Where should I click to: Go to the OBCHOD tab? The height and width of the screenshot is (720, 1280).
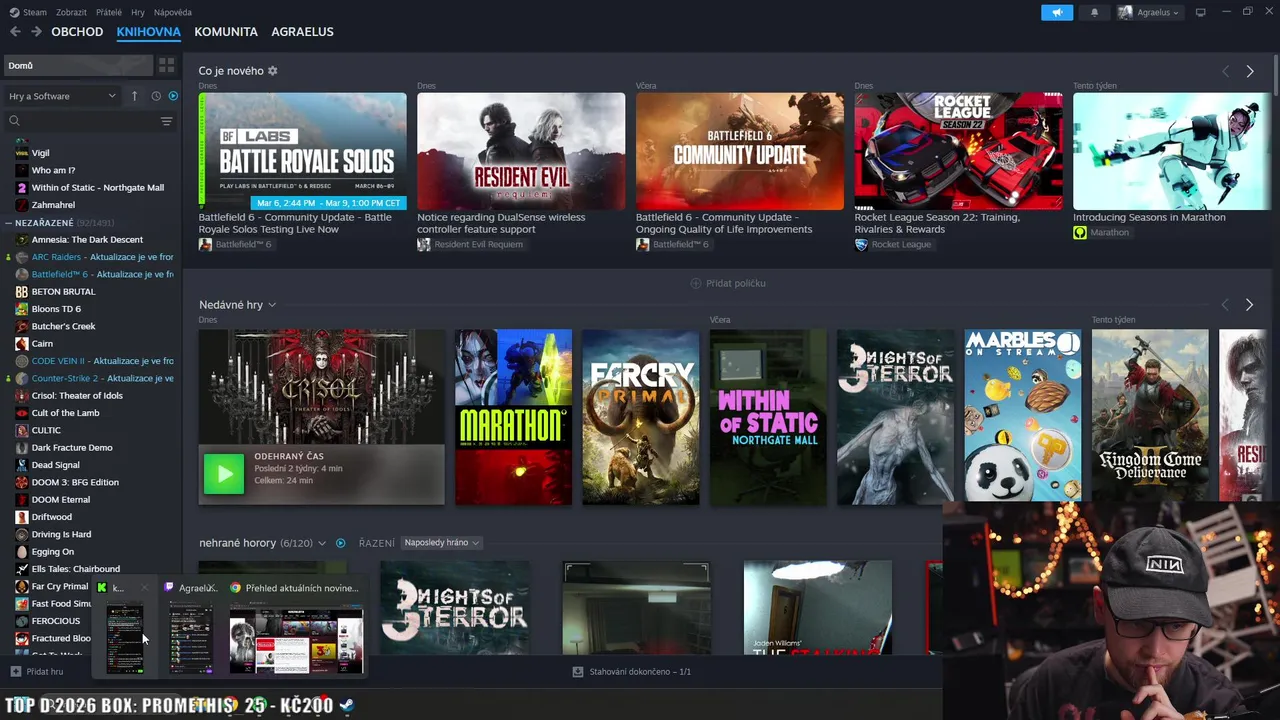[x=77, y=32]
